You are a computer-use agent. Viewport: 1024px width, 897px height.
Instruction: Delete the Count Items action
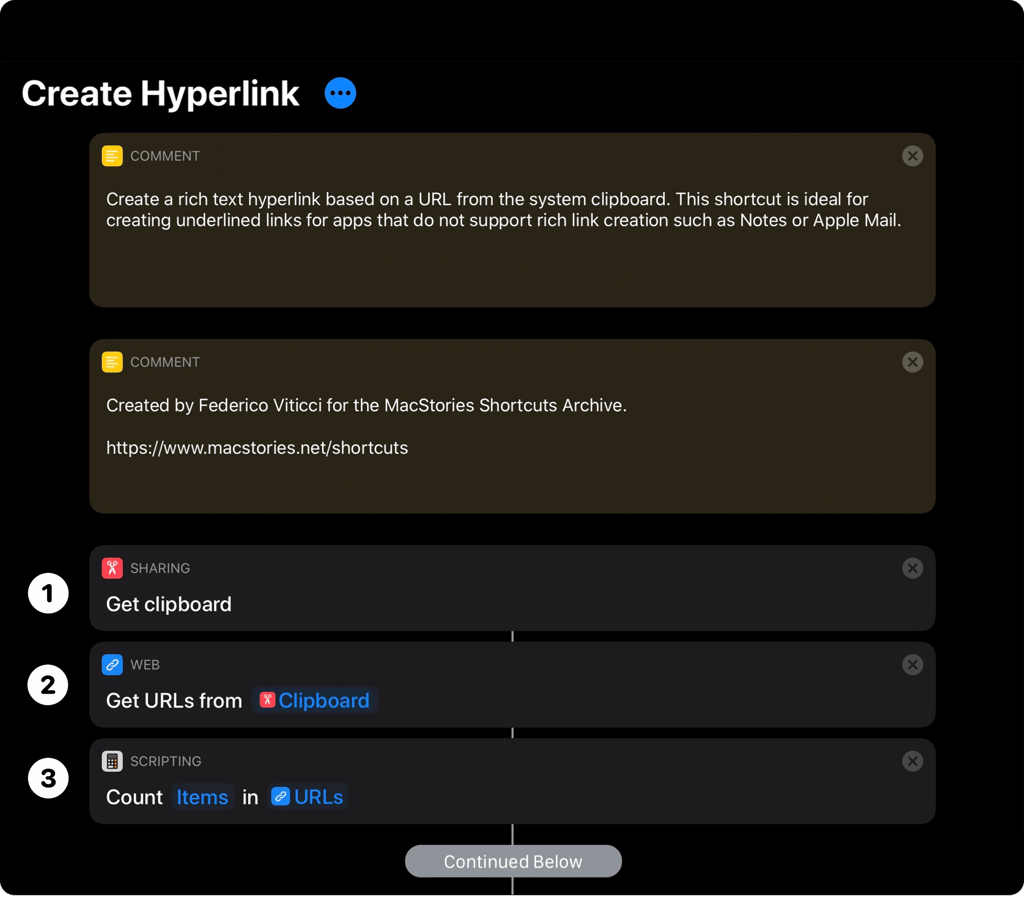coord(912,761)
